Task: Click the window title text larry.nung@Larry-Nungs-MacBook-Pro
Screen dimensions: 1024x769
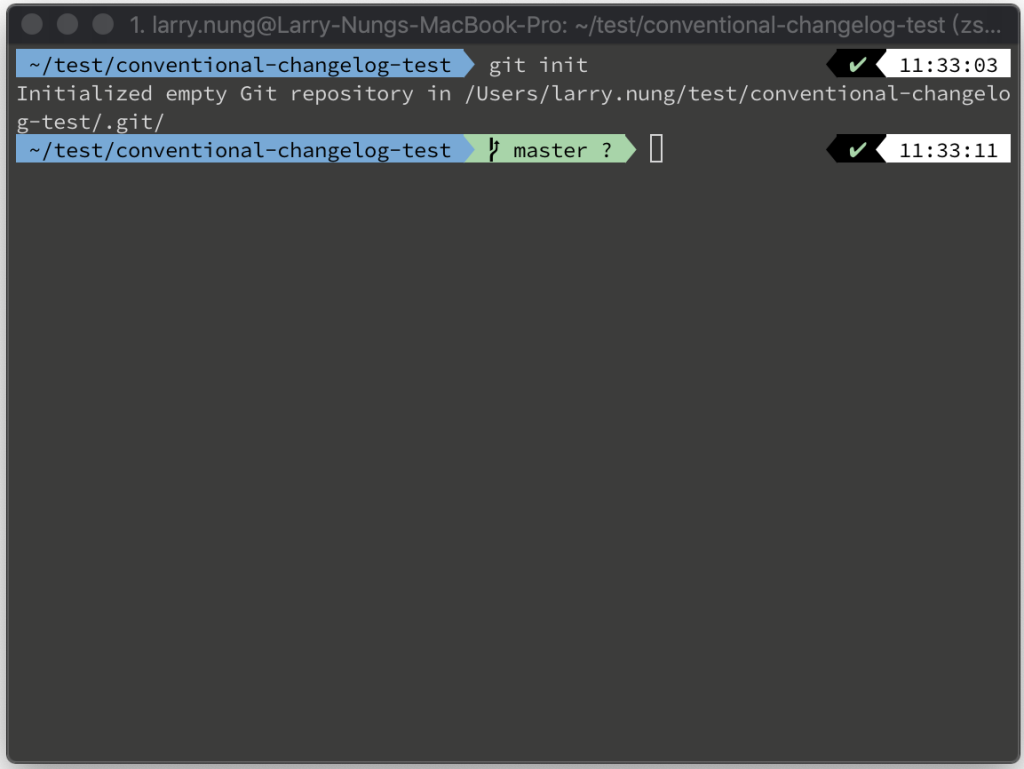Action: coord(359,25)
